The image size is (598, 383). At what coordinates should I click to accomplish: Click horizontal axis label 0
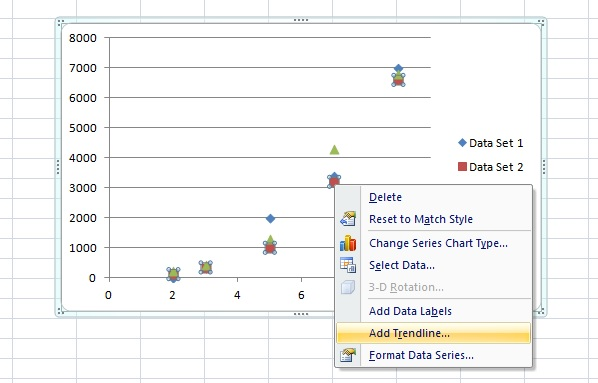click(x=108, y=295)
